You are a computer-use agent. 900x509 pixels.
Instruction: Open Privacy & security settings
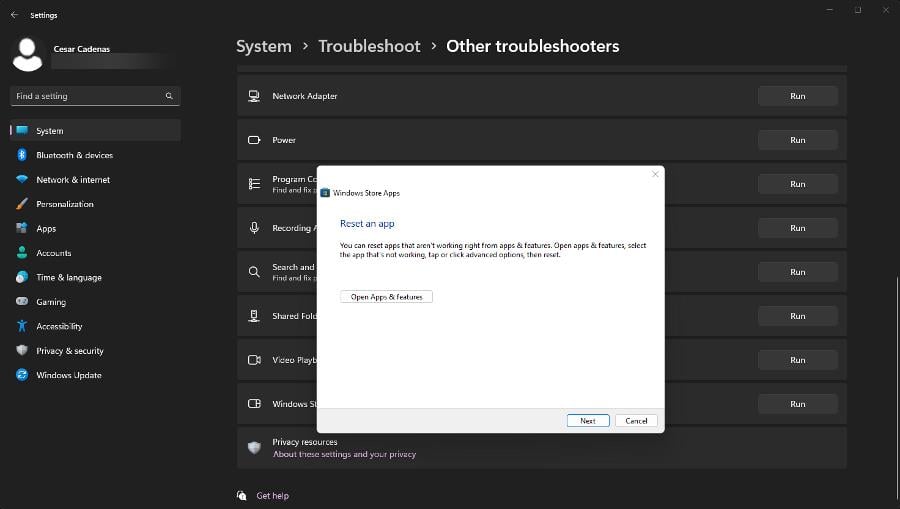[x=95, y=351]
